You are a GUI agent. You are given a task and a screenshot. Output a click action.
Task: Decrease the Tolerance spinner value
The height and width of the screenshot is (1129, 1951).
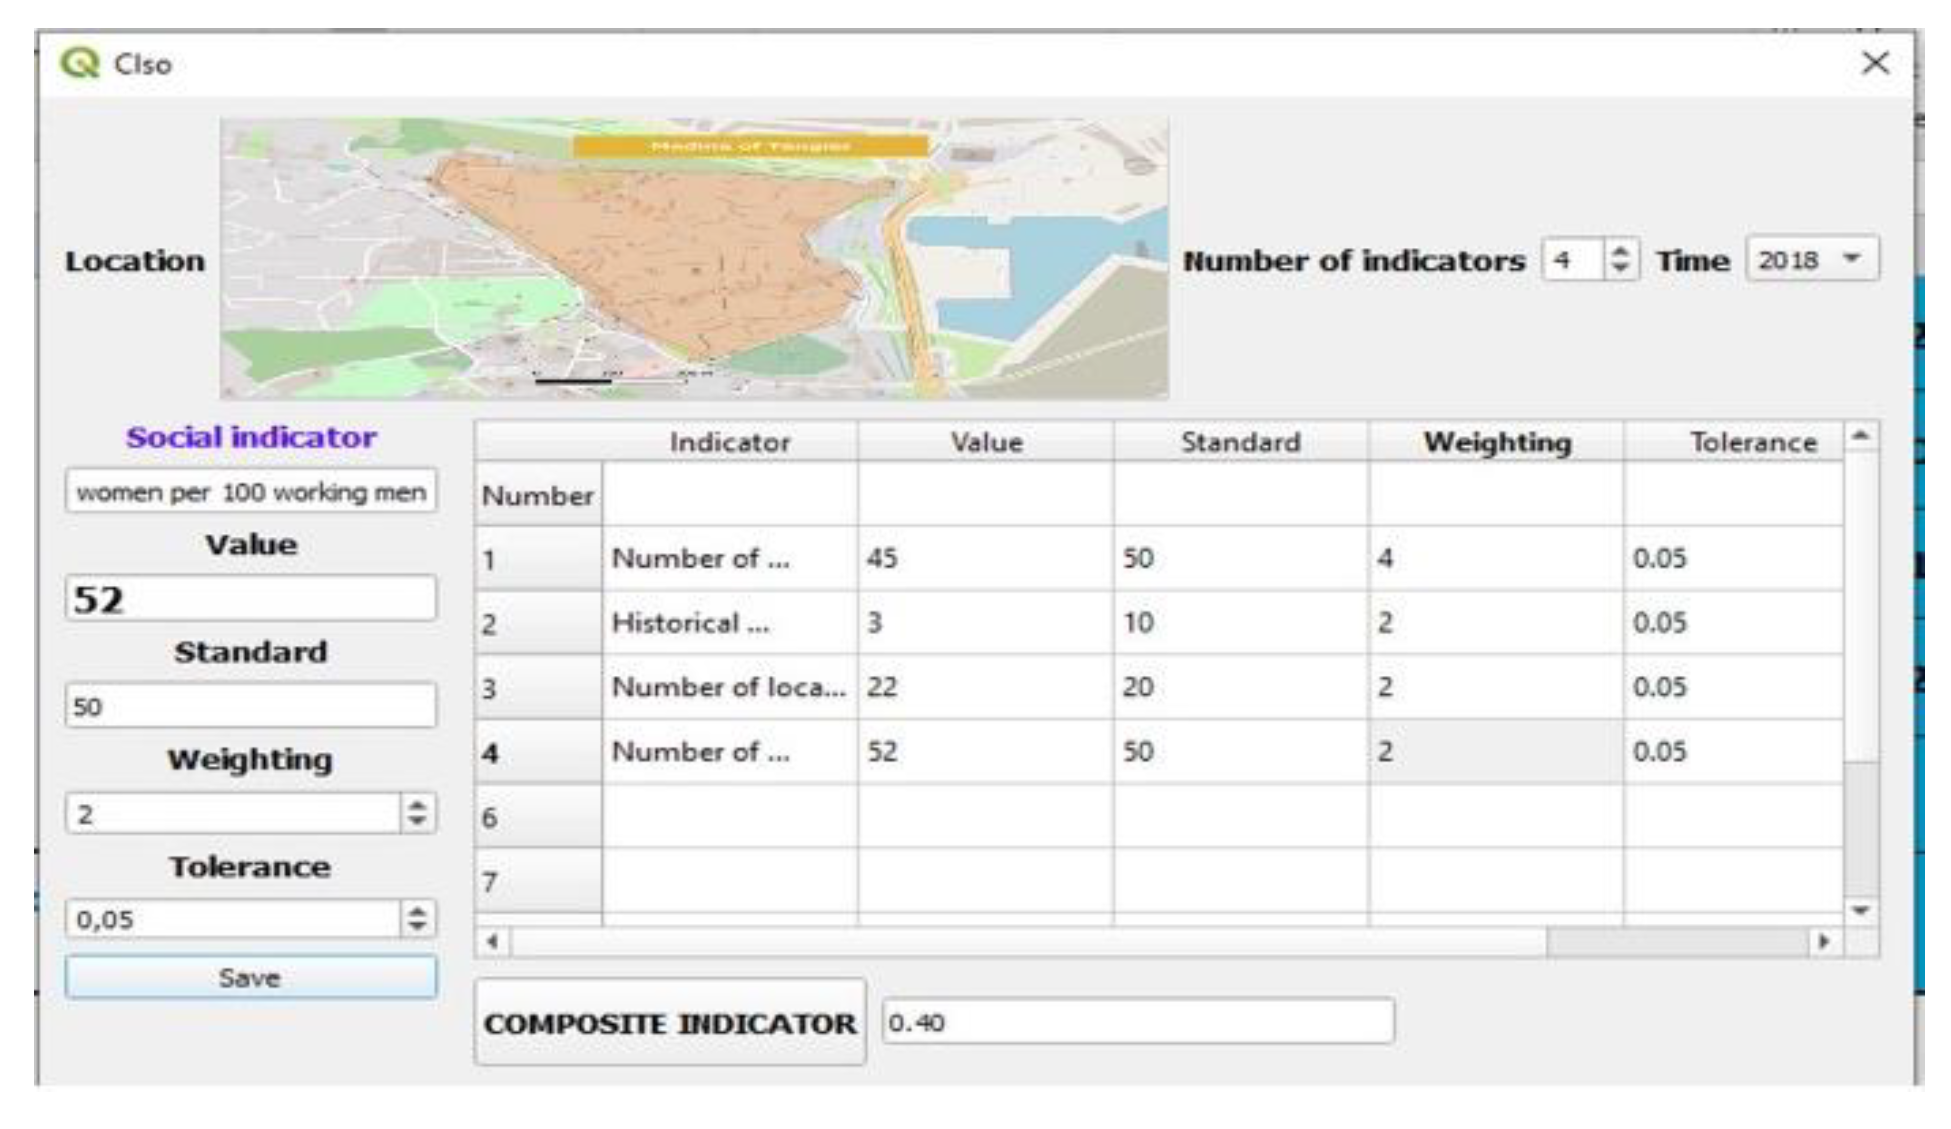pos(417,926)
